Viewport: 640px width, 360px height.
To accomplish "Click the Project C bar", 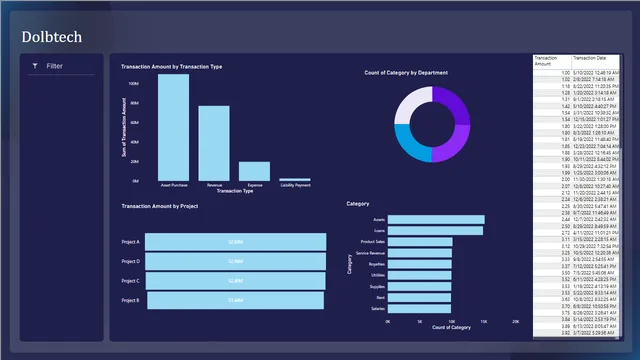I will pyautogui.click(x=236, y=281).
